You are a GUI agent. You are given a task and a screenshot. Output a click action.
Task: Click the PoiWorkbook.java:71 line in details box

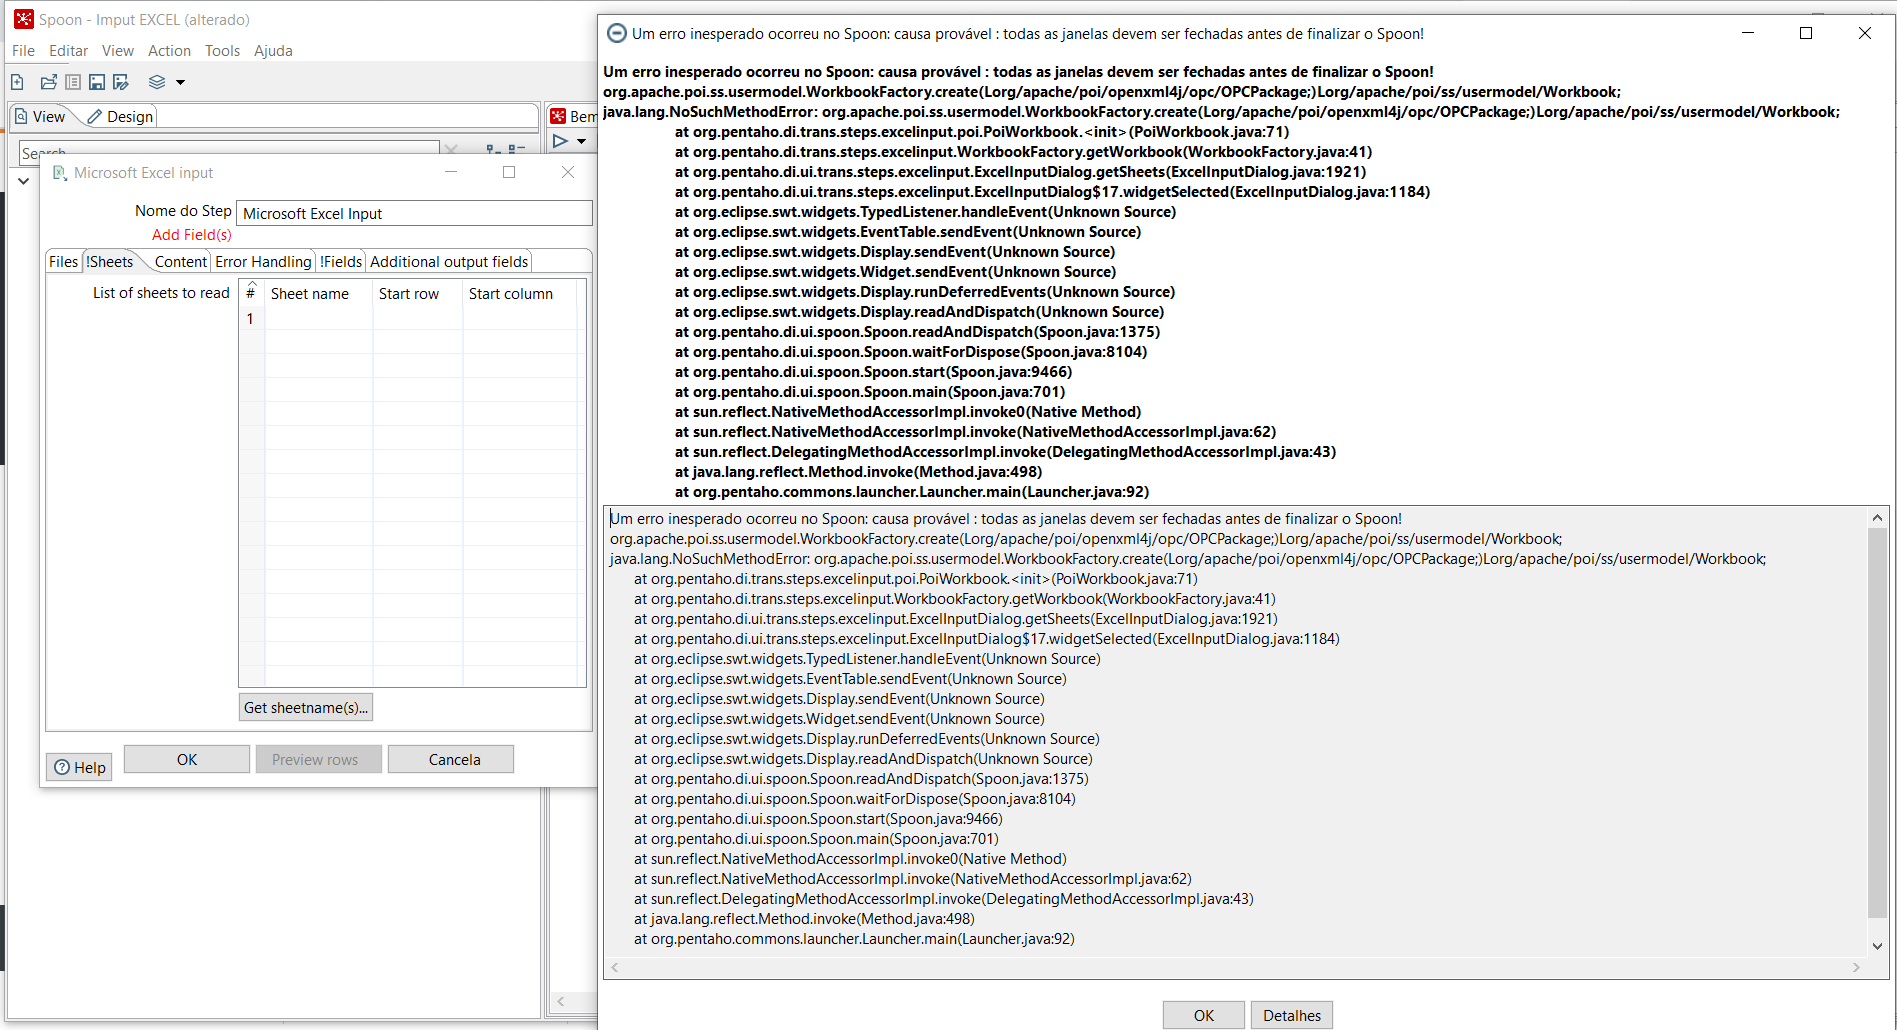(915, 579)
